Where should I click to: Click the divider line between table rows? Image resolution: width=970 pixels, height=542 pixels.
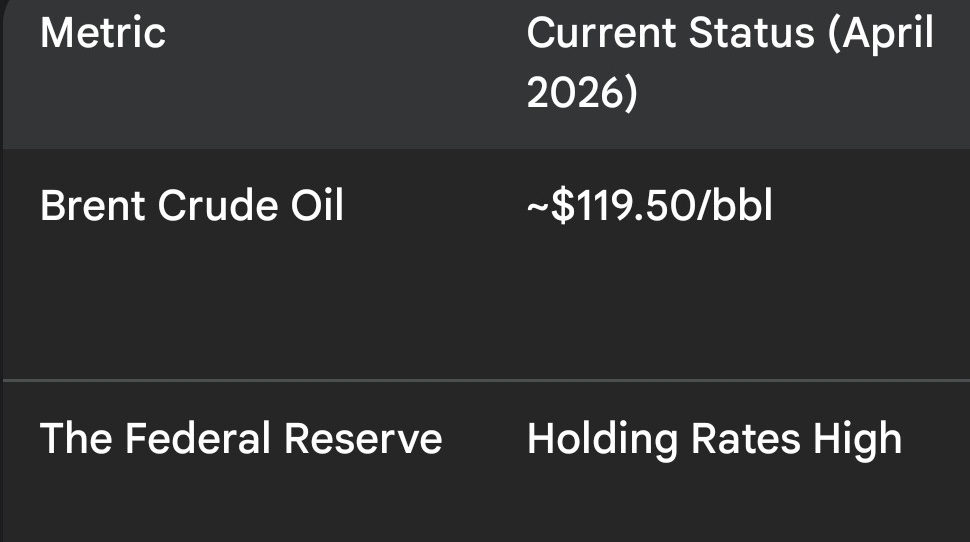coord(486,380)
